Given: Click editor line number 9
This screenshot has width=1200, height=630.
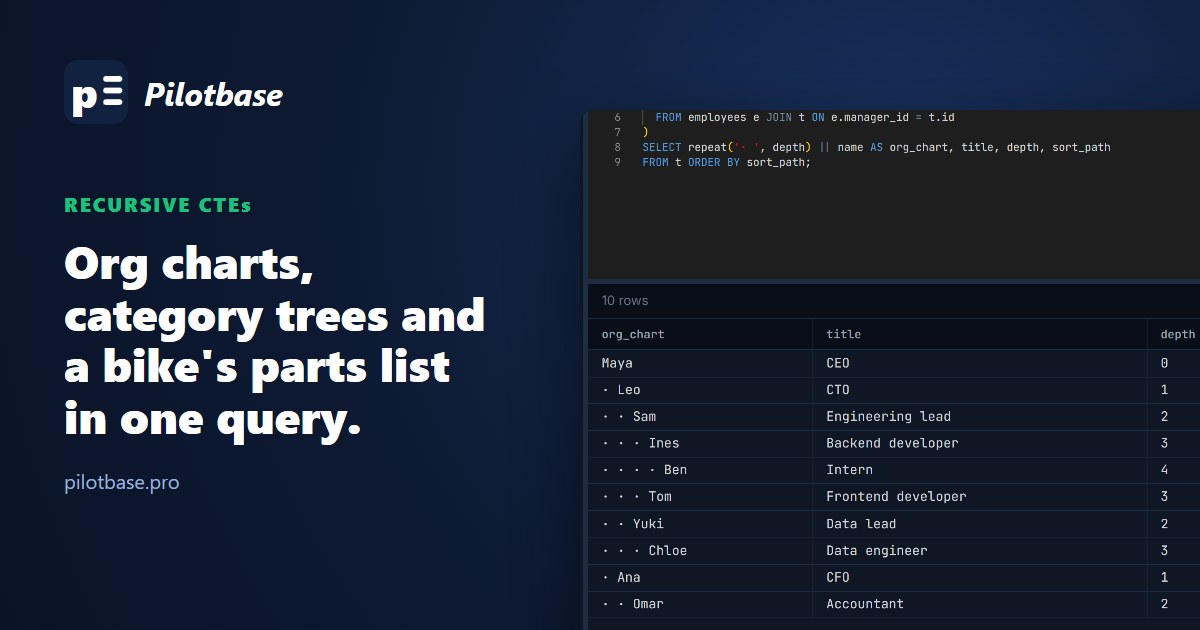Looking at the screenshot, I should tap(618, 162).
